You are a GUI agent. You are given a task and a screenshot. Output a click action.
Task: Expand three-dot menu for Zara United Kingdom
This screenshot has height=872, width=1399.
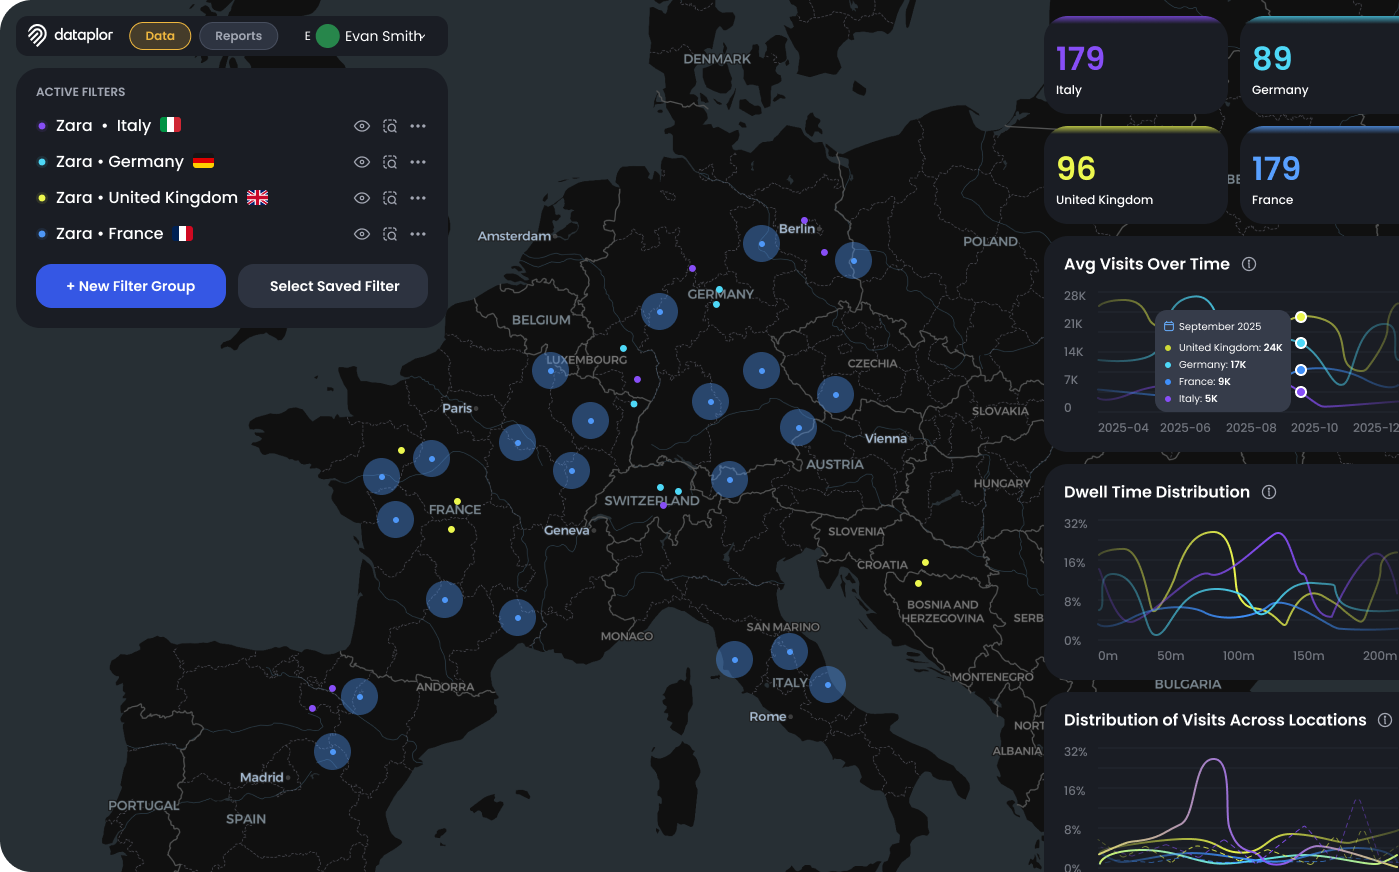point(418,198)
